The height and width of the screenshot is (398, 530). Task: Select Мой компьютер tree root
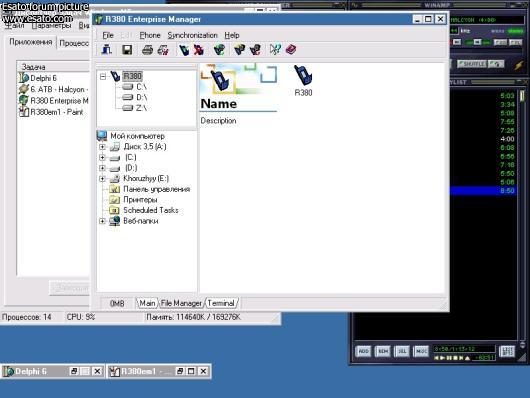[x=138, y=136]
